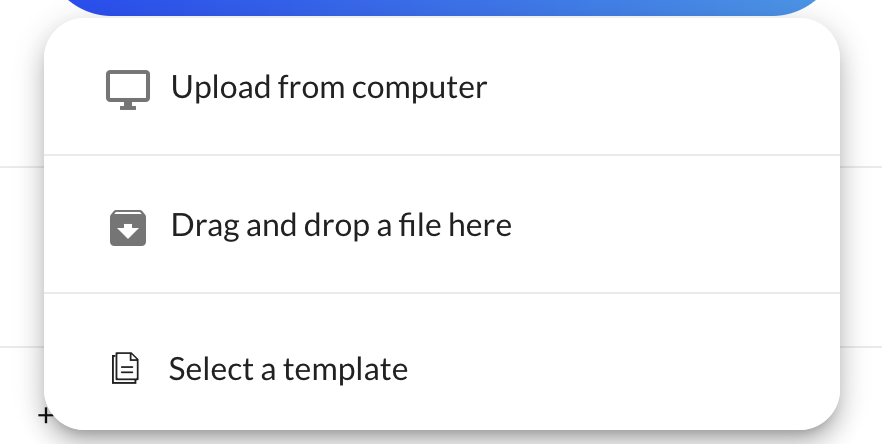Click the blue gradient button above the menu
This screenshot has width=882, height=444.
pos(440,7)
